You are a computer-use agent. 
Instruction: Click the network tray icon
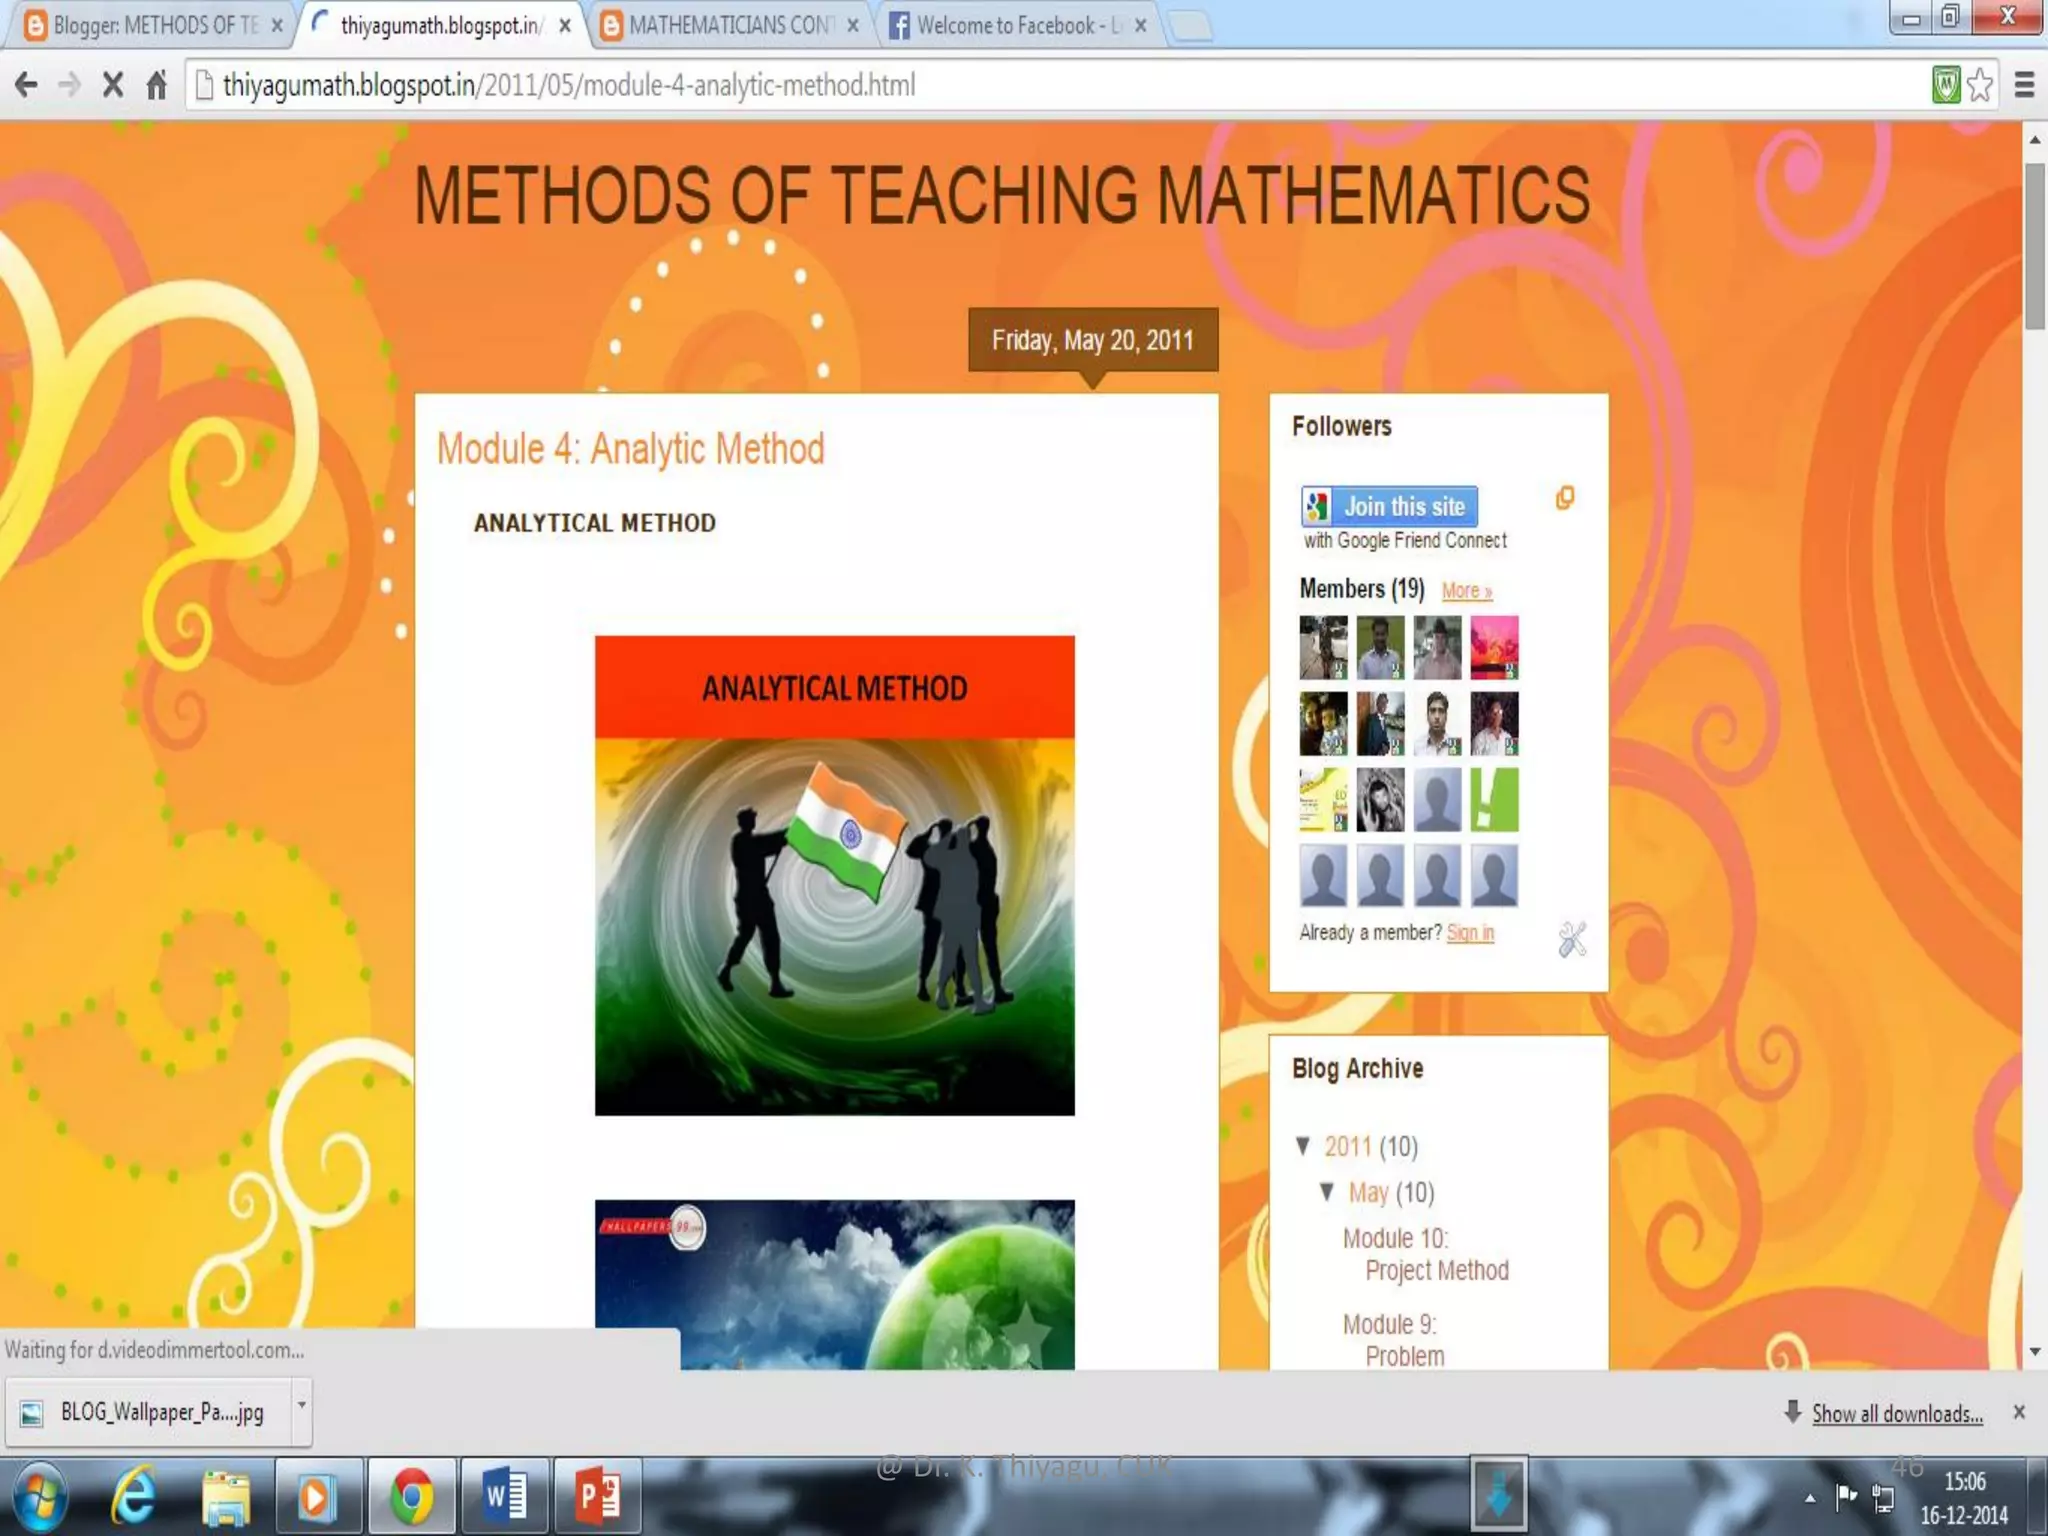(x=1884, y=1498)
